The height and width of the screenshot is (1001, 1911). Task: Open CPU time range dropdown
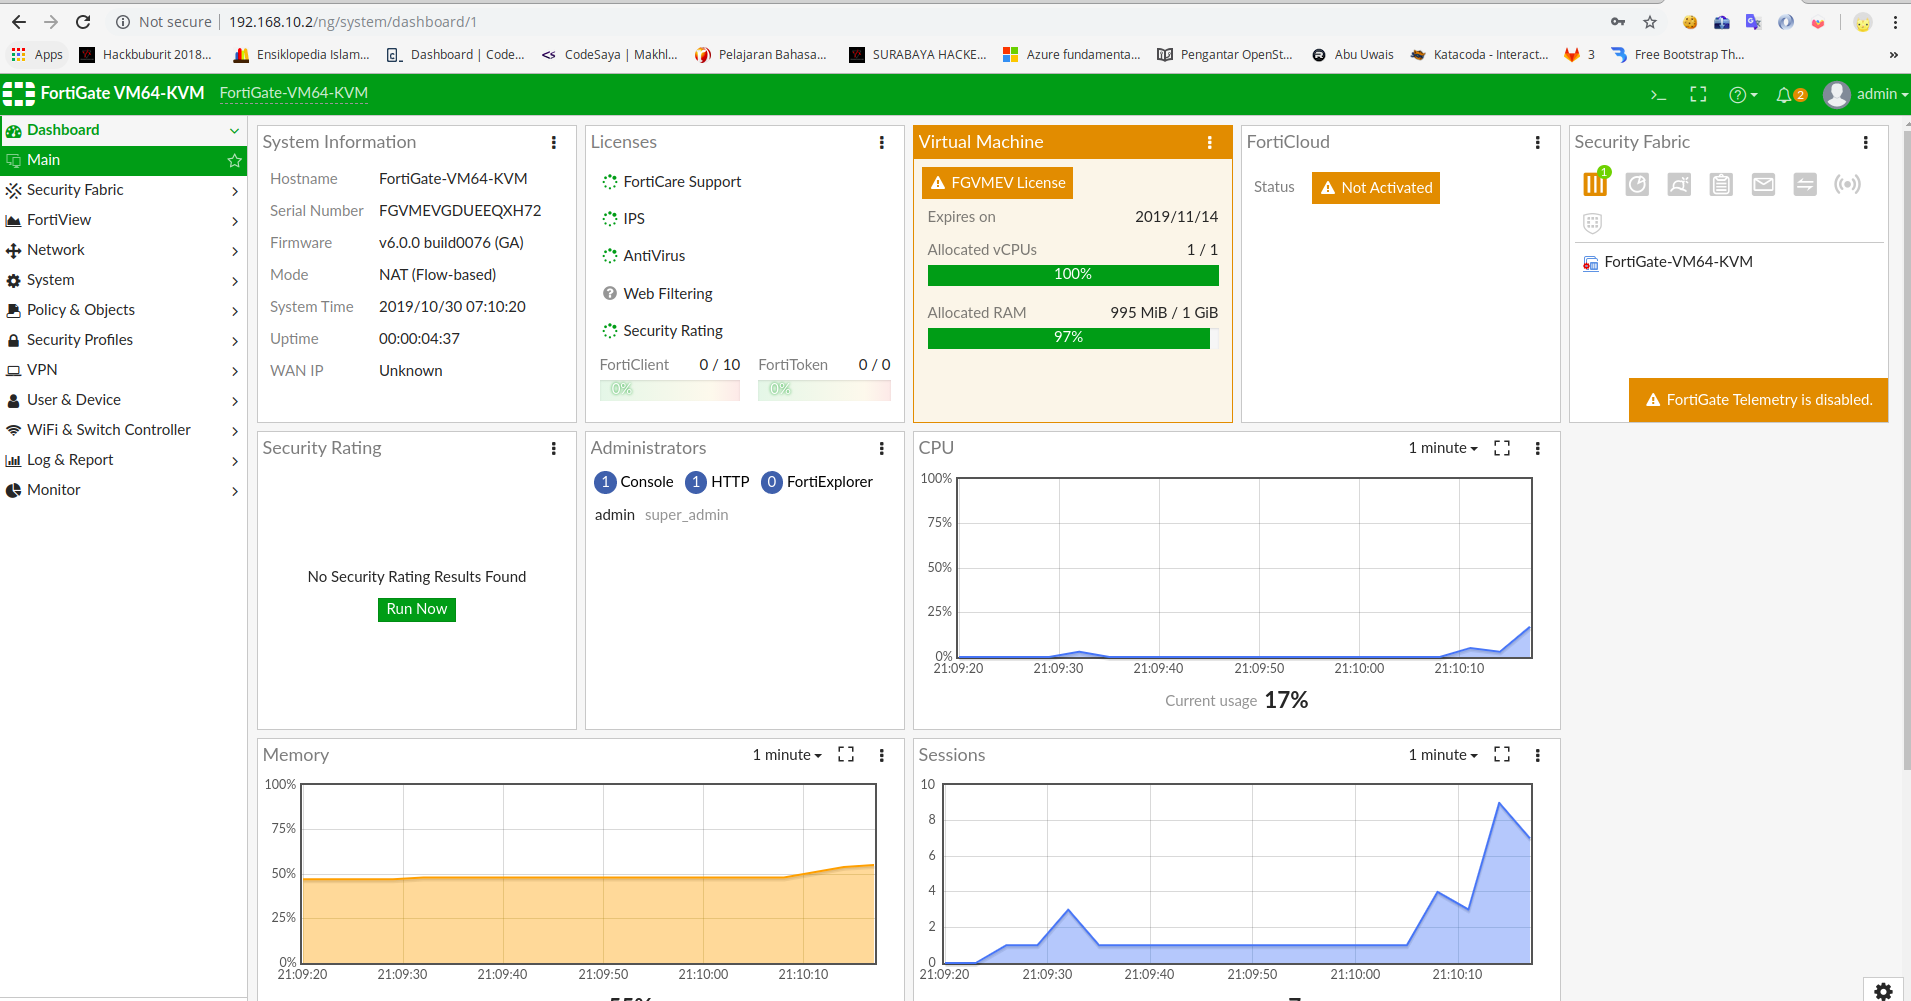(1442, 448)
